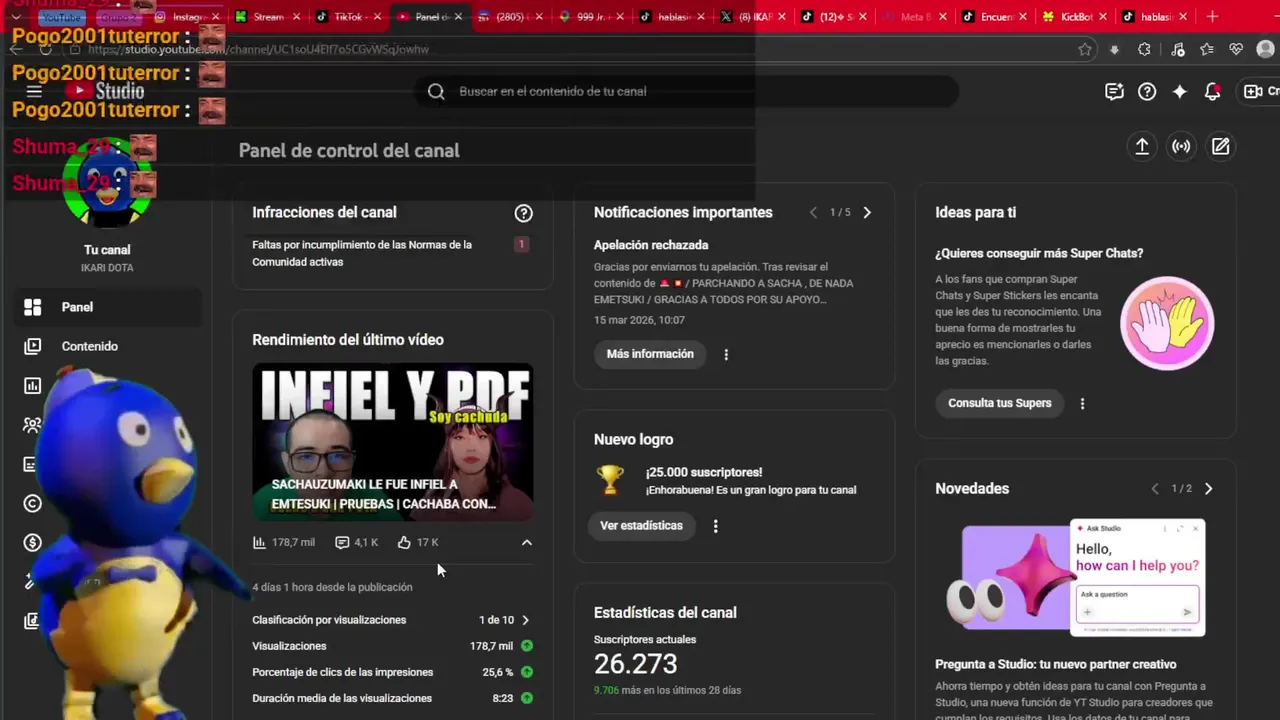Open the browser extensions puzzle icon
1280x720 pixels.
tap(1145, 49)
